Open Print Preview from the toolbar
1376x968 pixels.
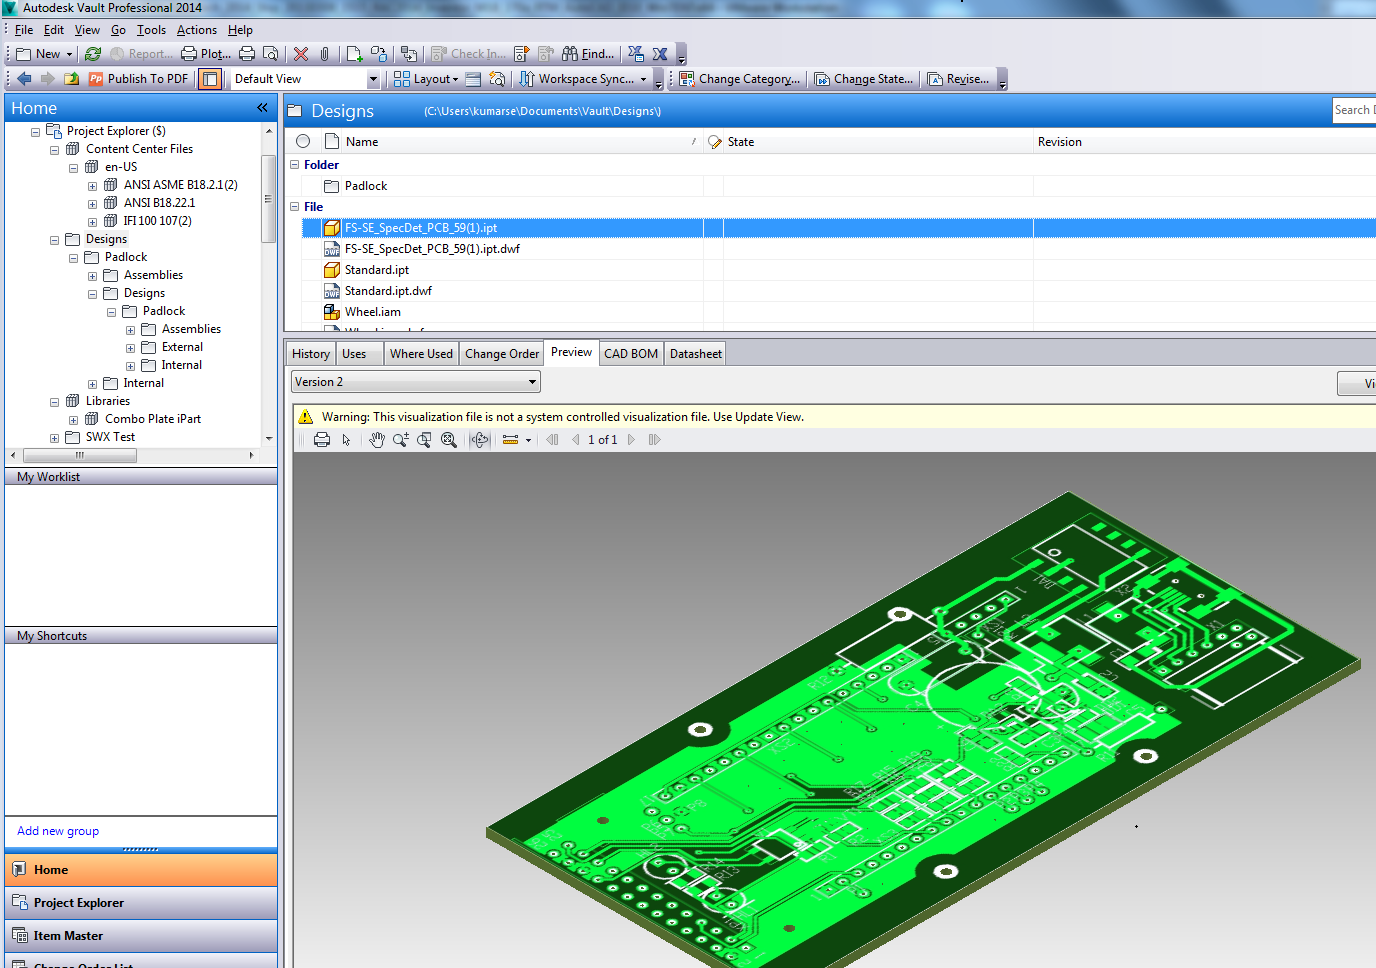270,54
